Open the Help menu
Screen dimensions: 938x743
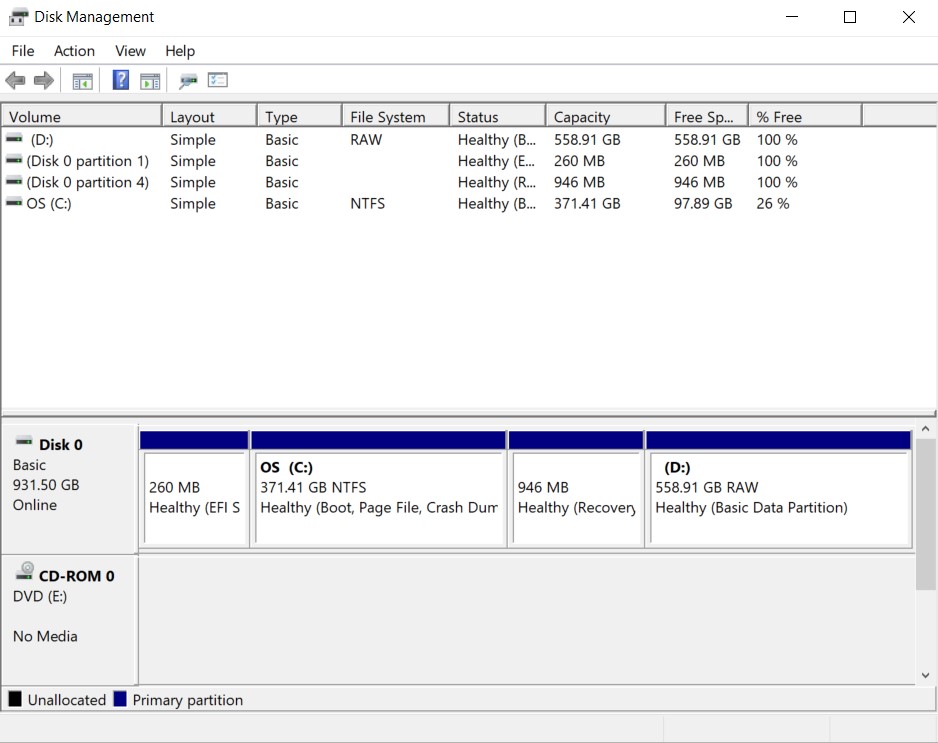pyautogui.click(x=180, y=51)
